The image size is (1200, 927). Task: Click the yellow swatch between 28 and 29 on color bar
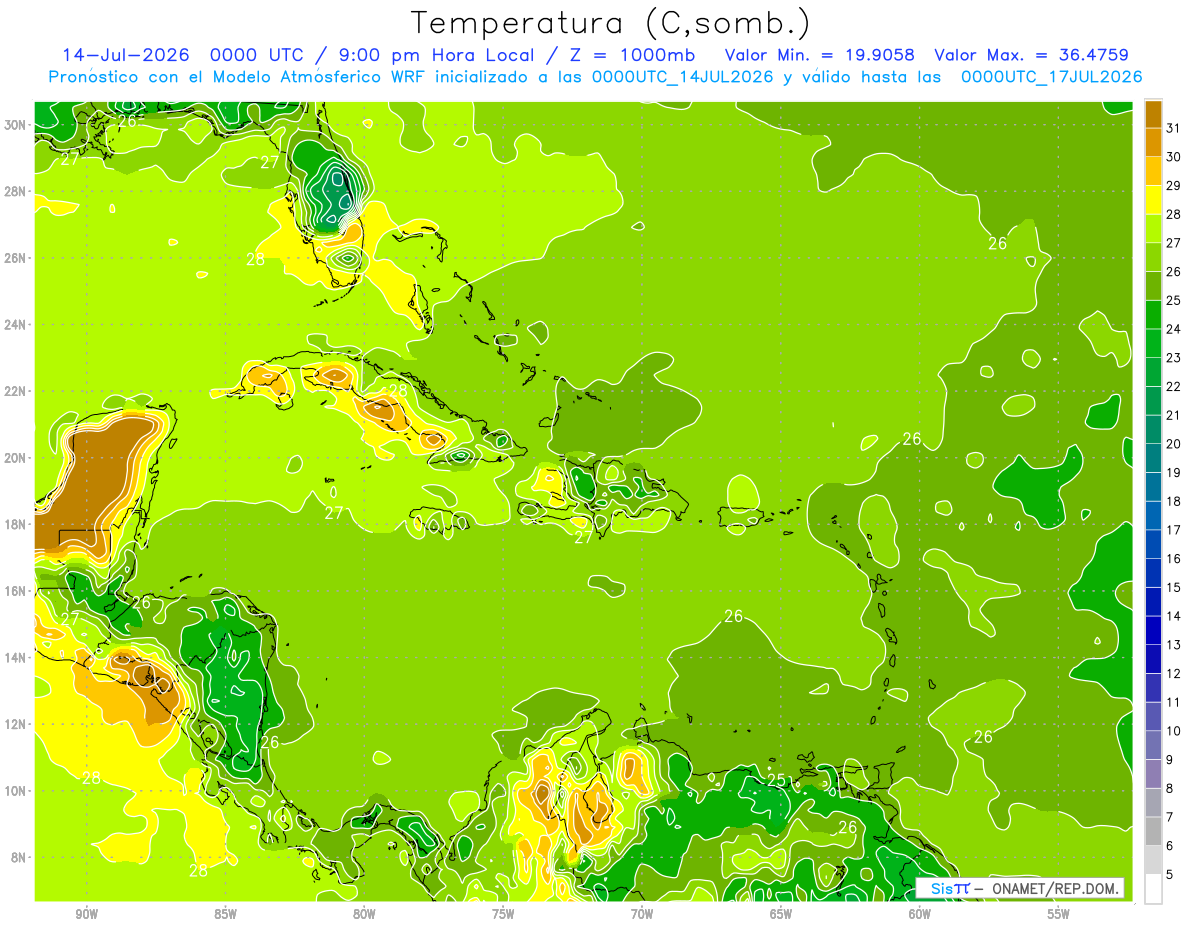click(1153, 199)
